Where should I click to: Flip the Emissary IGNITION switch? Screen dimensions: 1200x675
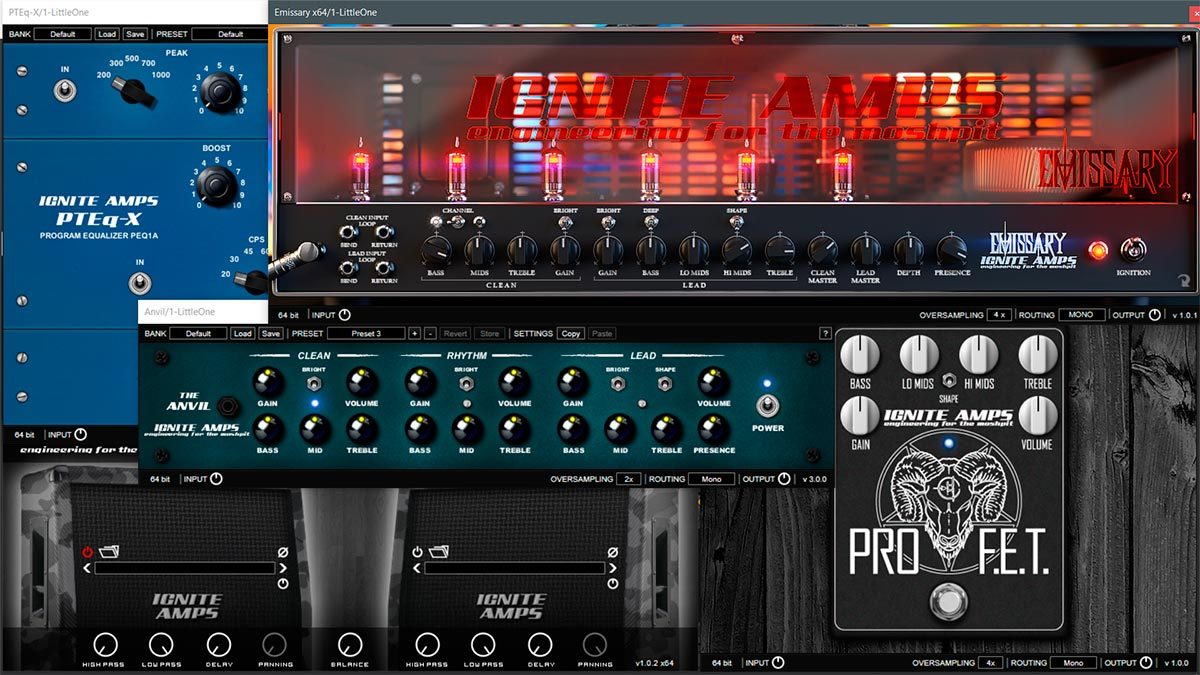coord(1136,250)
